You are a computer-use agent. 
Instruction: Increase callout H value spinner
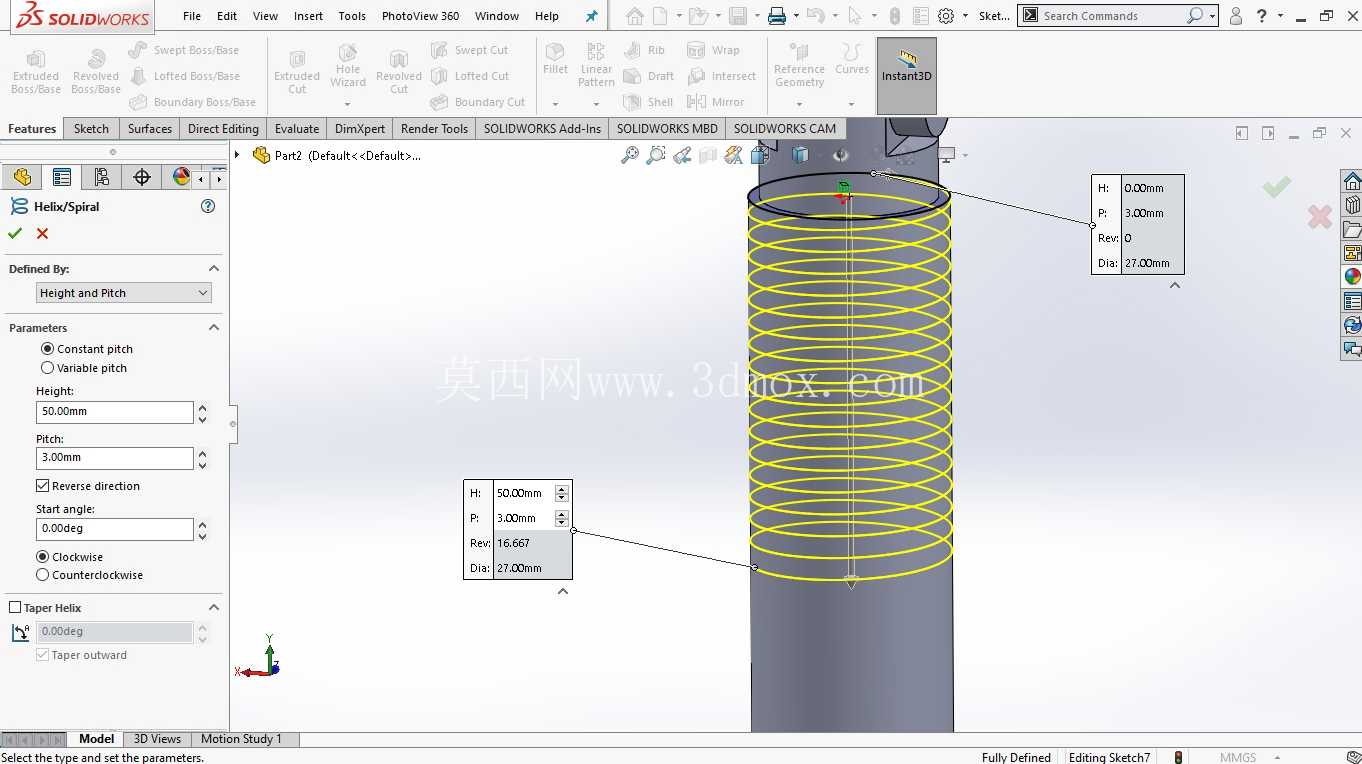click(561, 489)
